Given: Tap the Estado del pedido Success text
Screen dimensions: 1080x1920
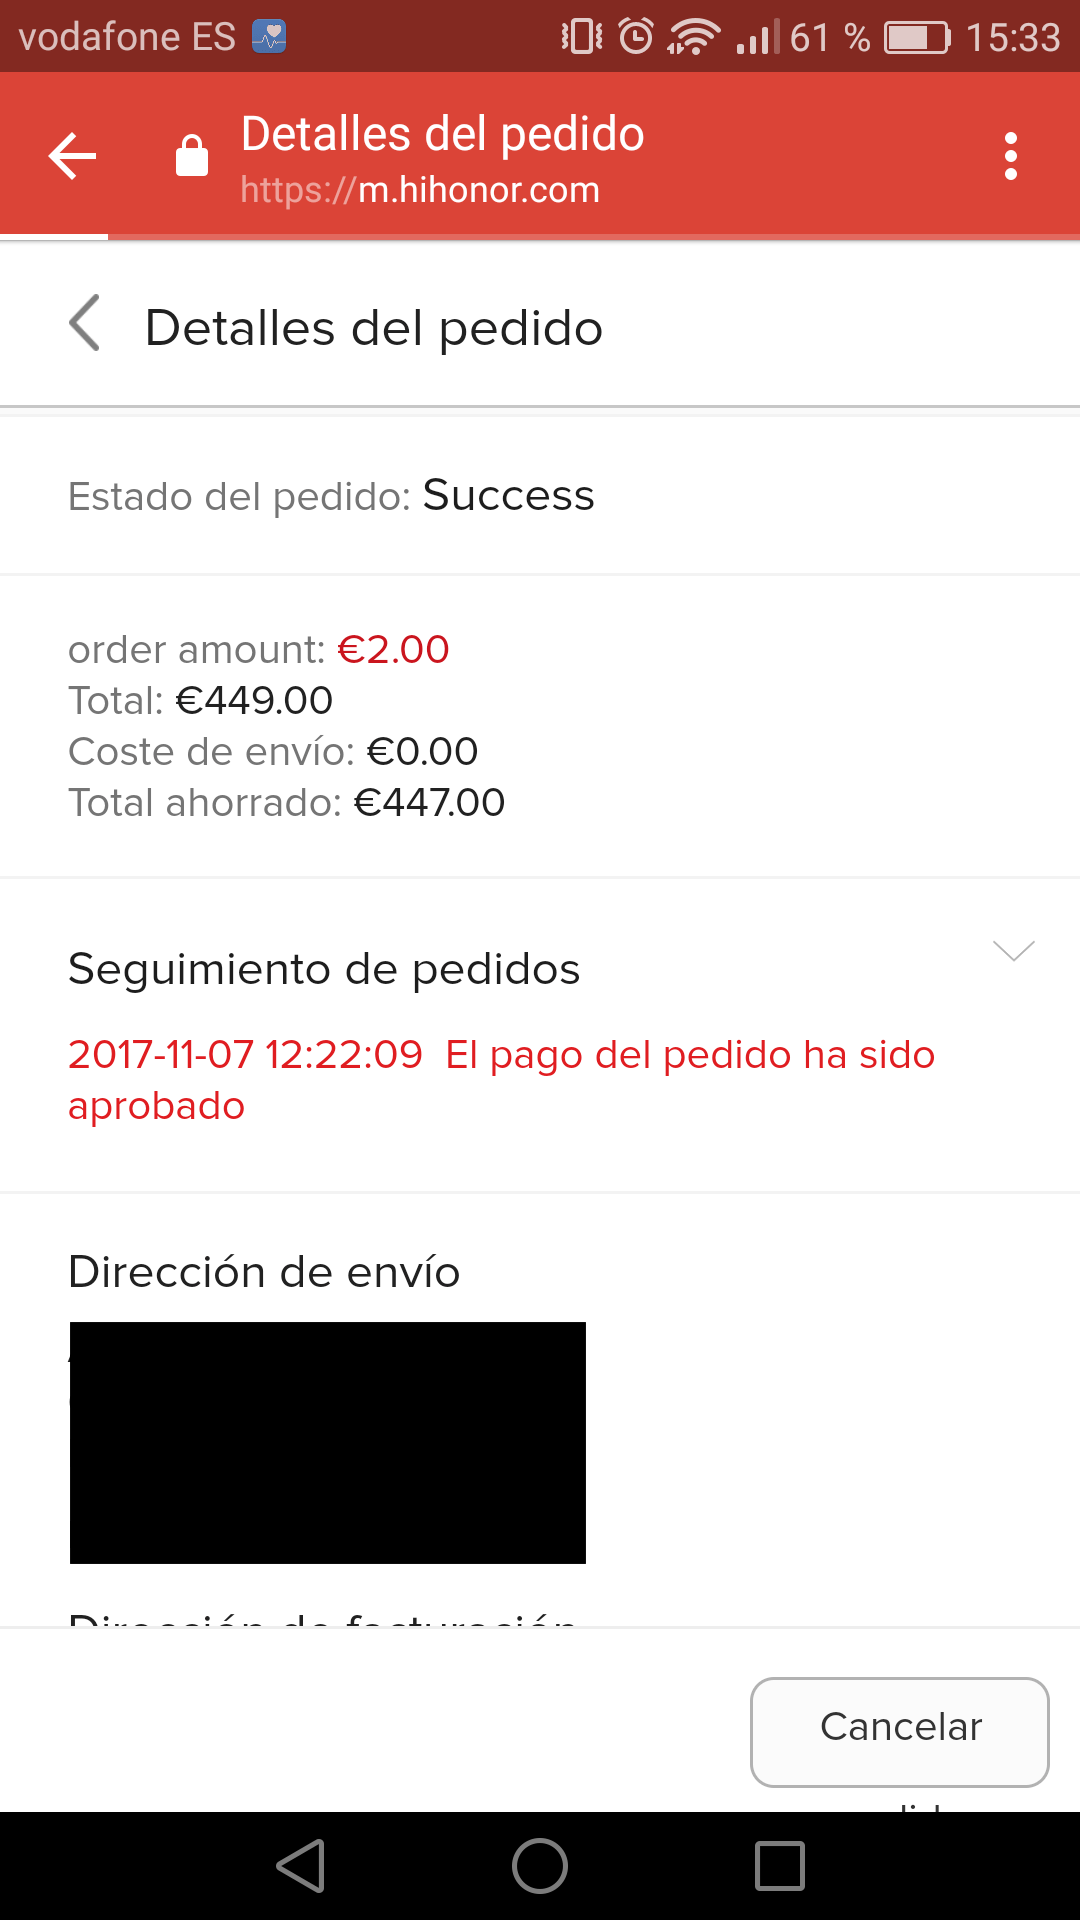Looking at the screenshot, I should (508, 496).
